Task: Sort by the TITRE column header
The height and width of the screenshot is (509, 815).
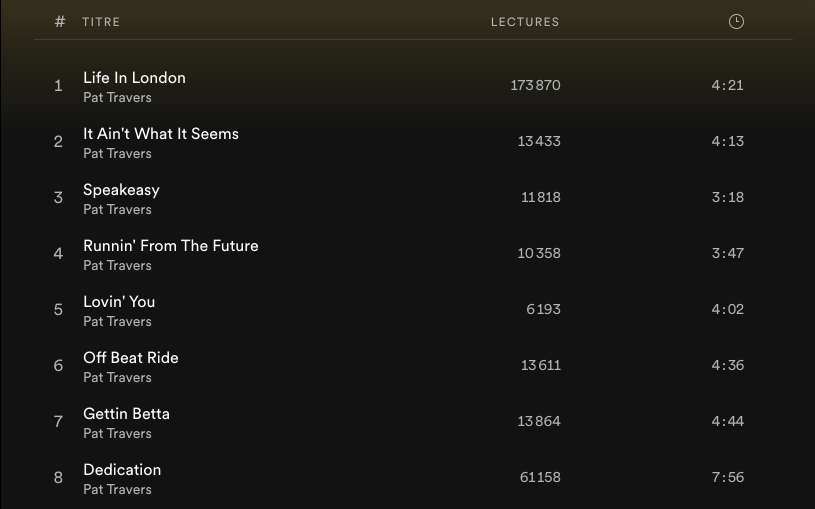Action: [x=101, y=22]
